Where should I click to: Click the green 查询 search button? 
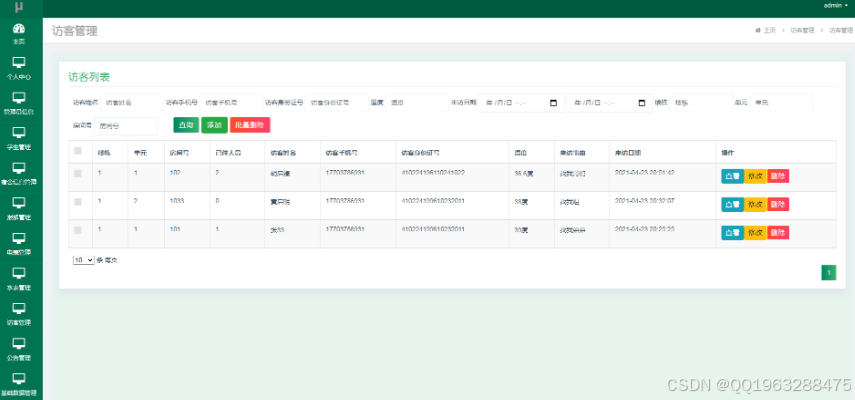(186, 125)
